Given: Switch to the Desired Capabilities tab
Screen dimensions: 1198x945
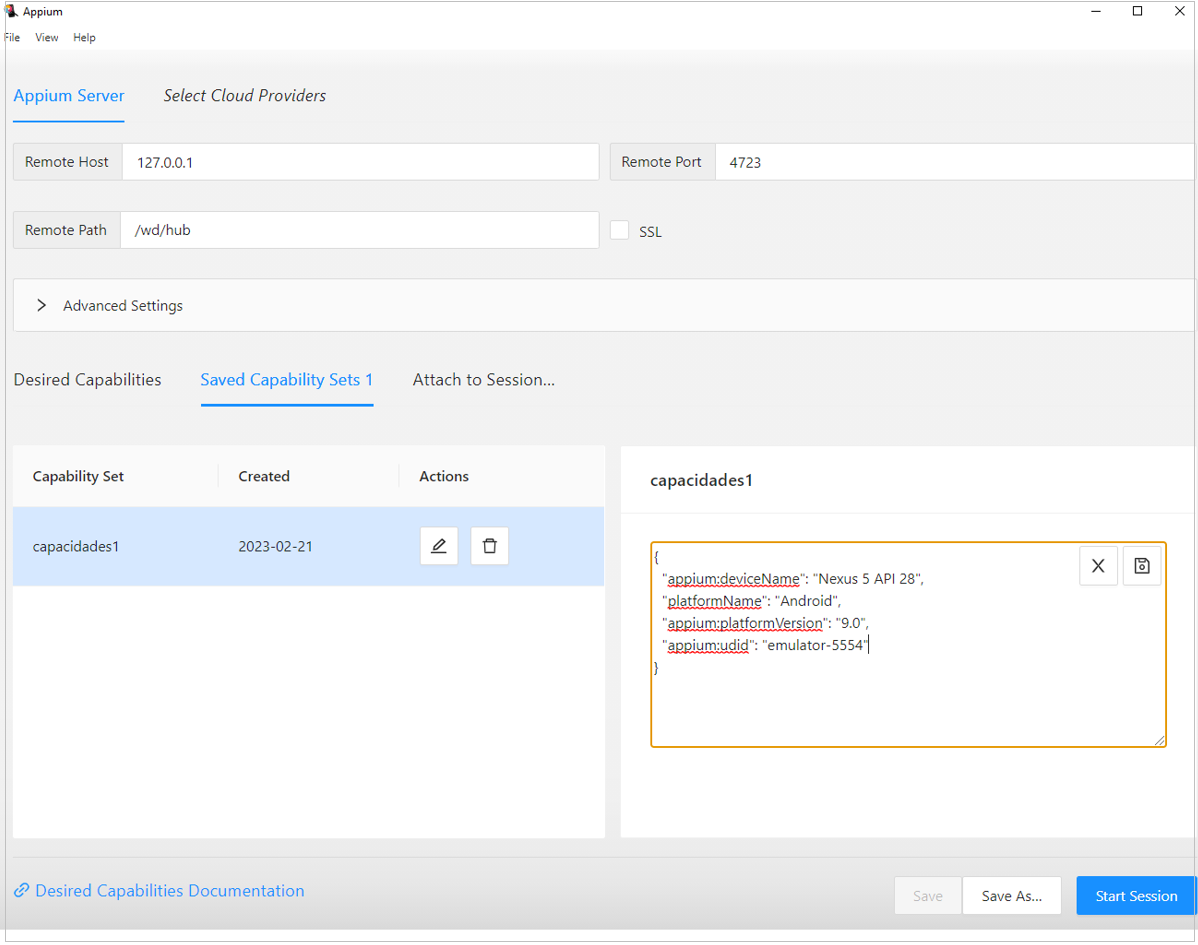Looking at the screenshot, I should (x=87, y=380).
